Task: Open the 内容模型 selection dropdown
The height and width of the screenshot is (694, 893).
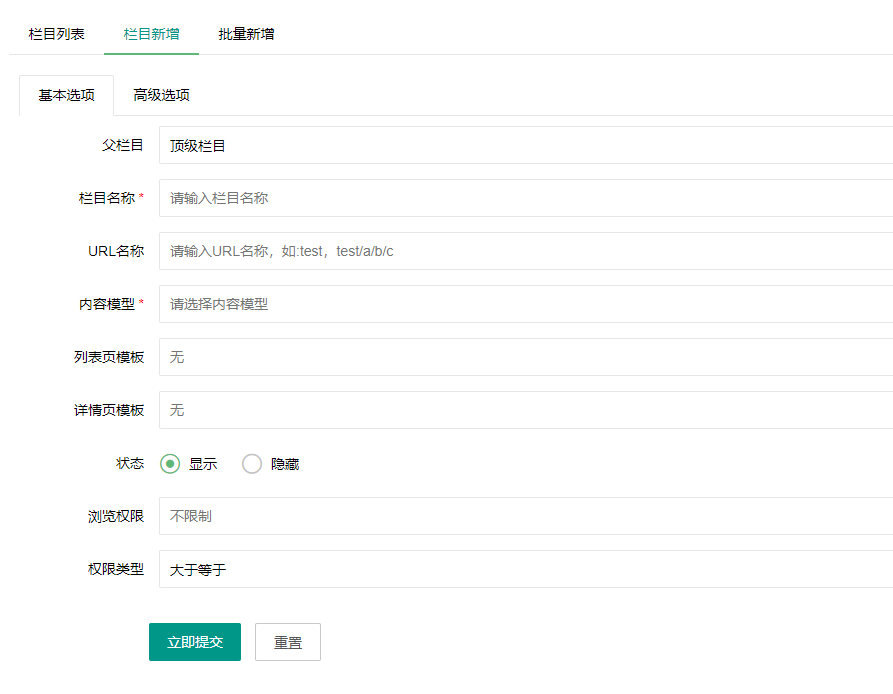Action: pos(526,304)
